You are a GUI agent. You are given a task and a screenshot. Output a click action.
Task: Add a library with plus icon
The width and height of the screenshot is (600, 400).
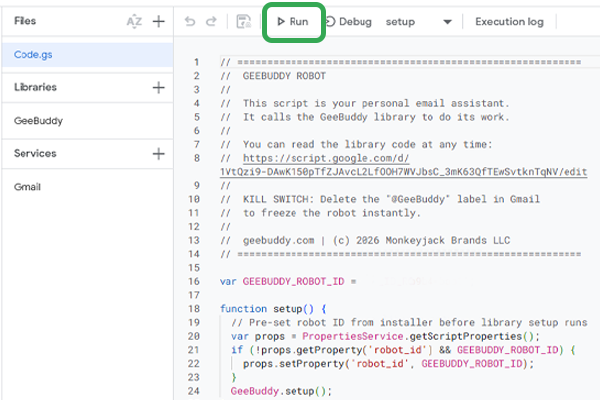tap(158, 88)
